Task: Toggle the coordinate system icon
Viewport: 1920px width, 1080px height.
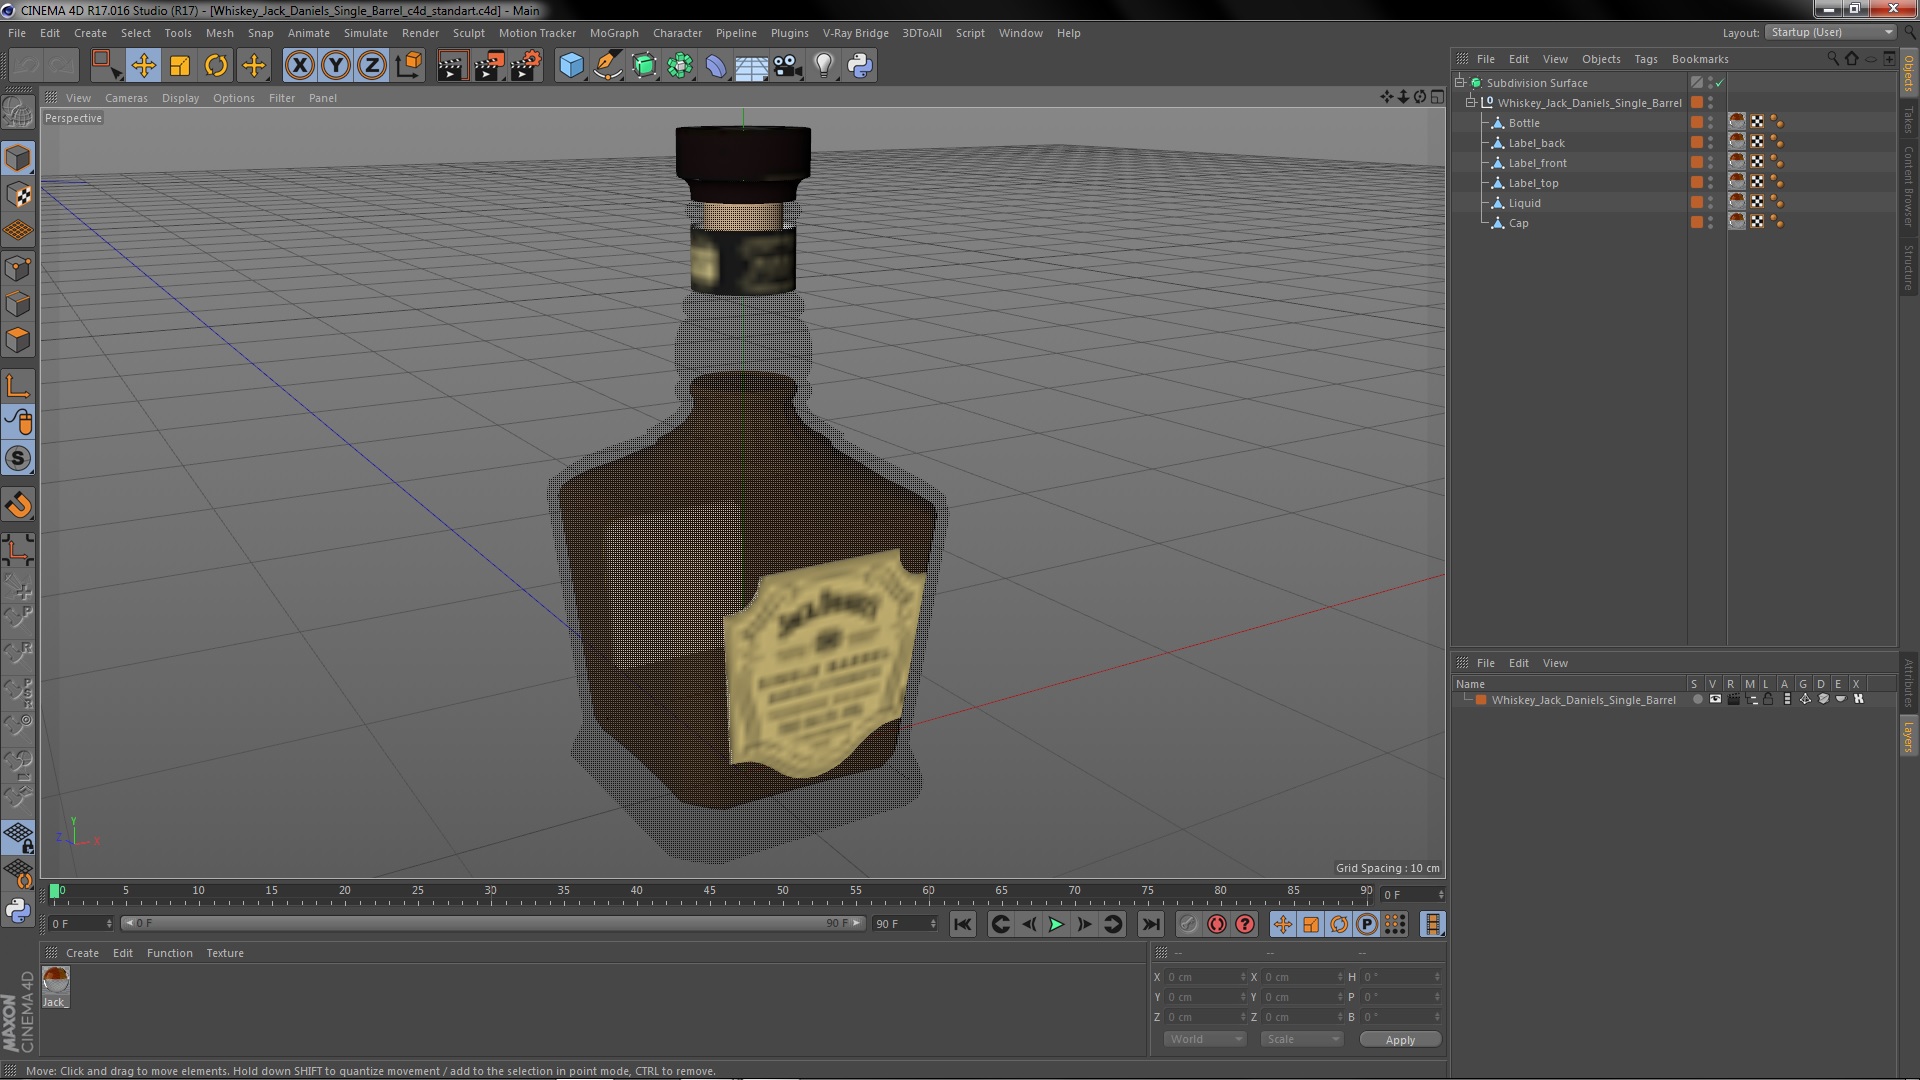Action: pyautogui.click(x=408, y=66)
